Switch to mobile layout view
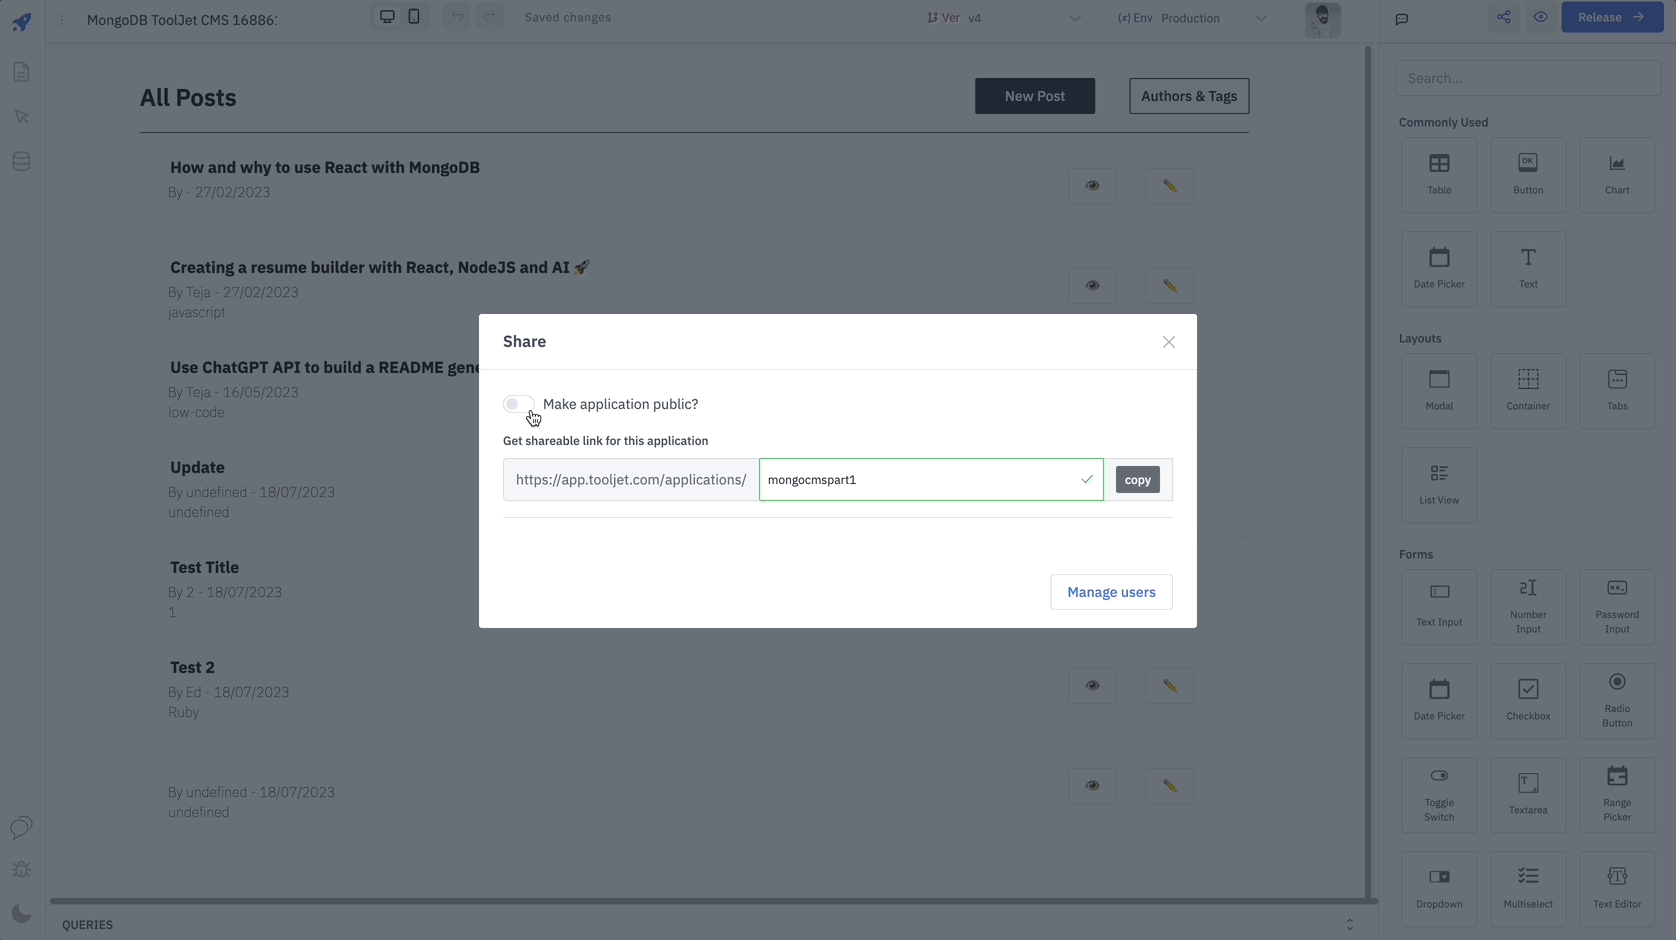Screen dimensions: 1676x940 coord(414,17)
